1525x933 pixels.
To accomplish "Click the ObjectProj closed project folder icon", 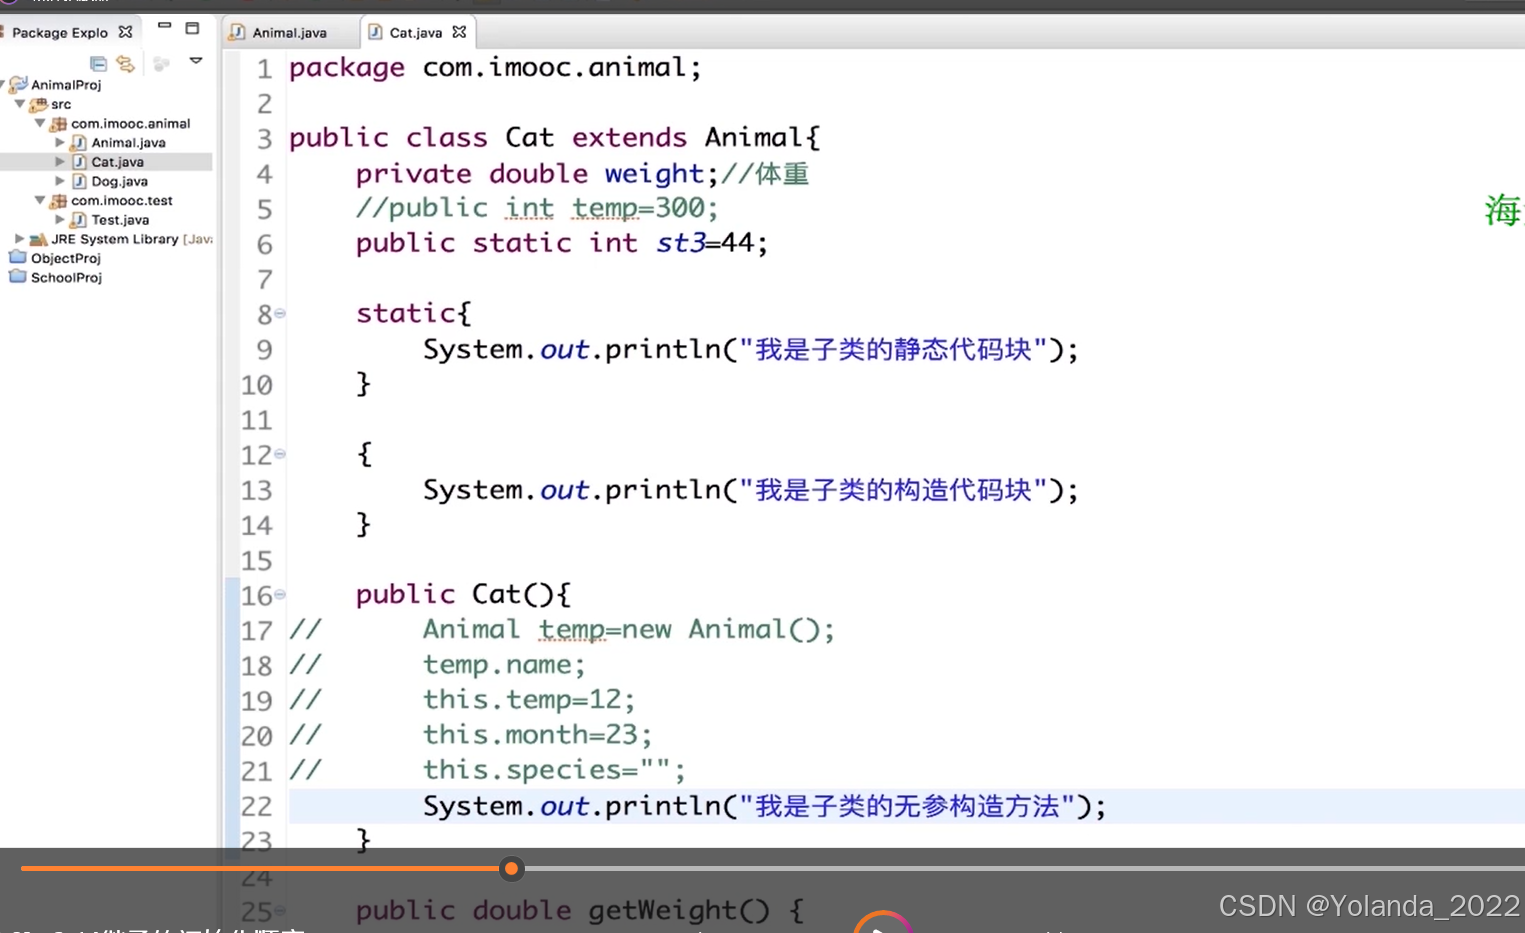I will click(17, 257).
